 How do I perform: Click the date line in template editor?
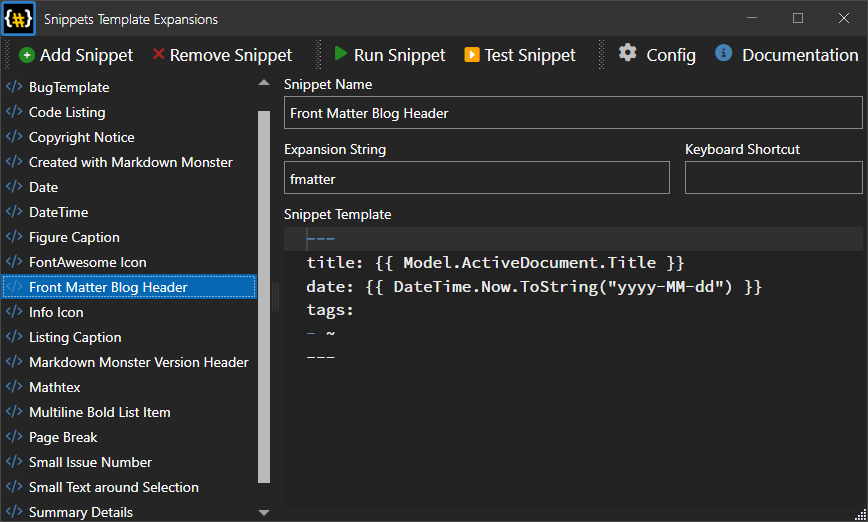click(x=534, y=287)
